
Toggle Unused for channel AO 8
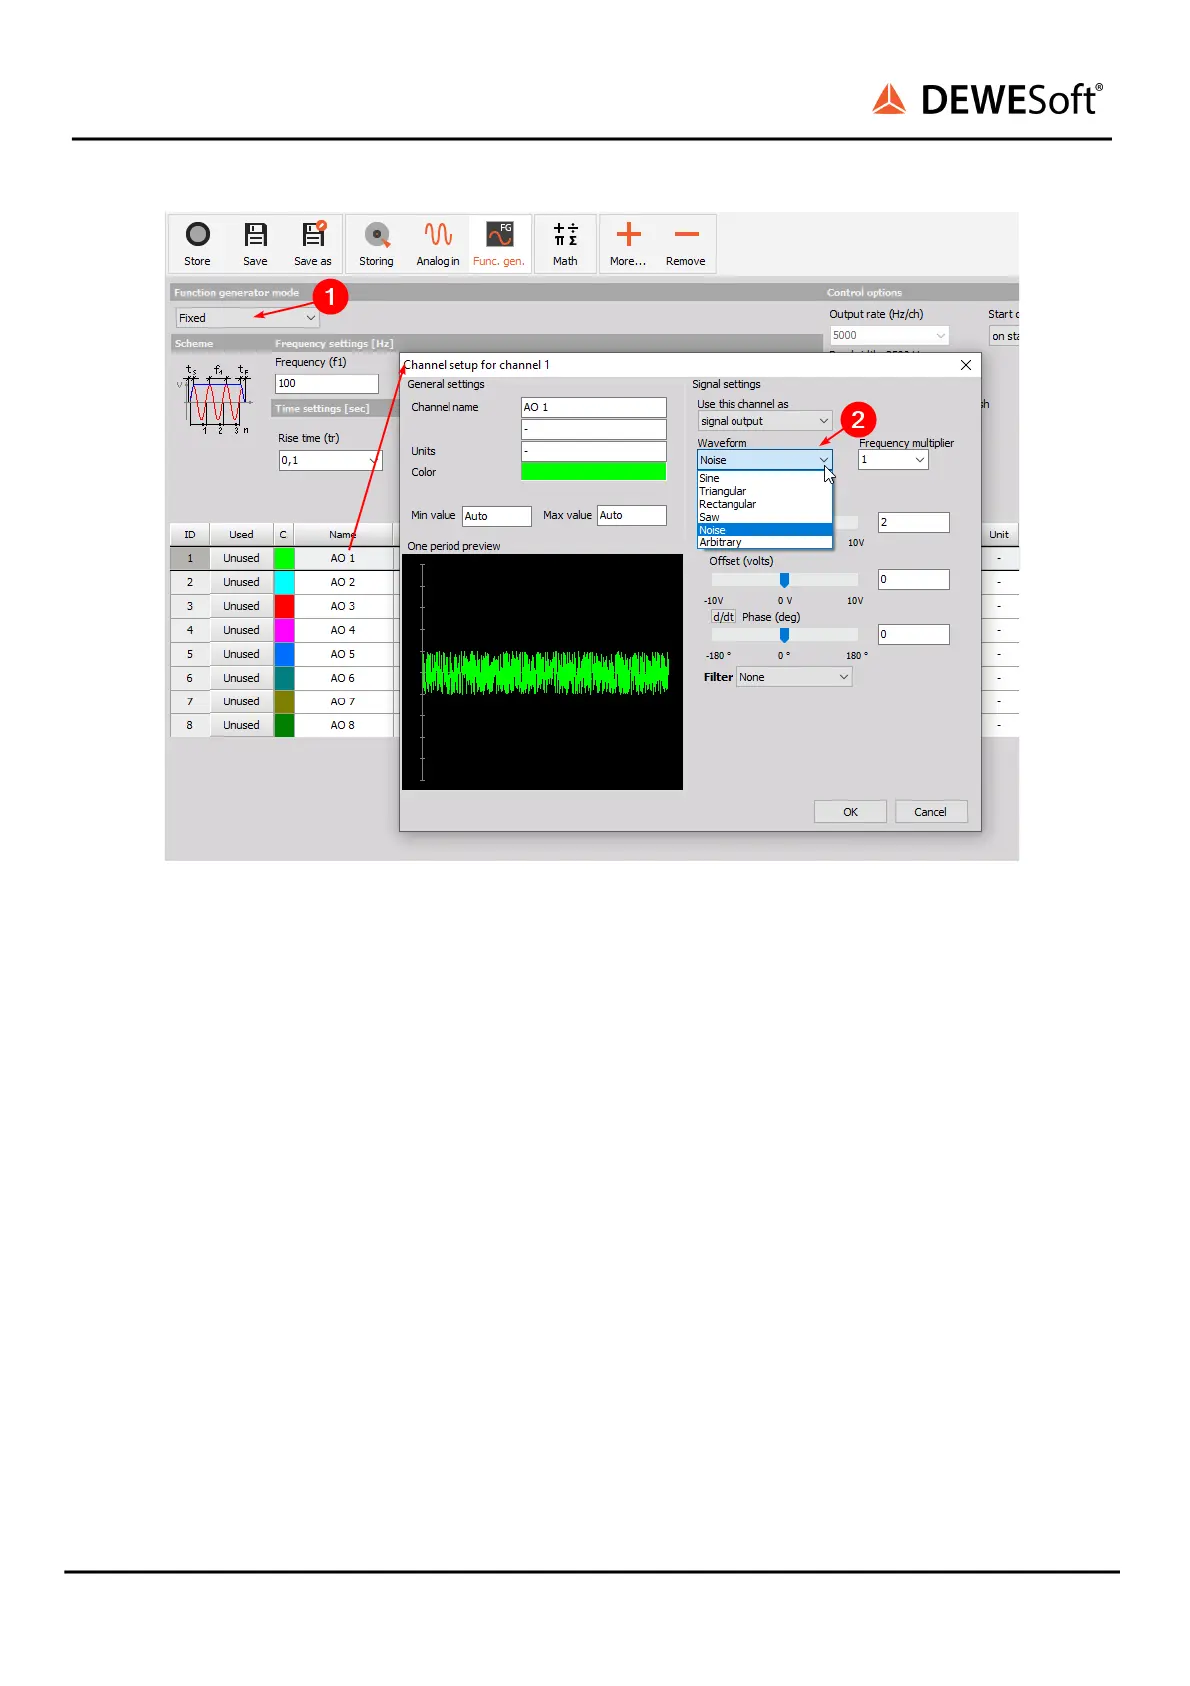point(241,725)
